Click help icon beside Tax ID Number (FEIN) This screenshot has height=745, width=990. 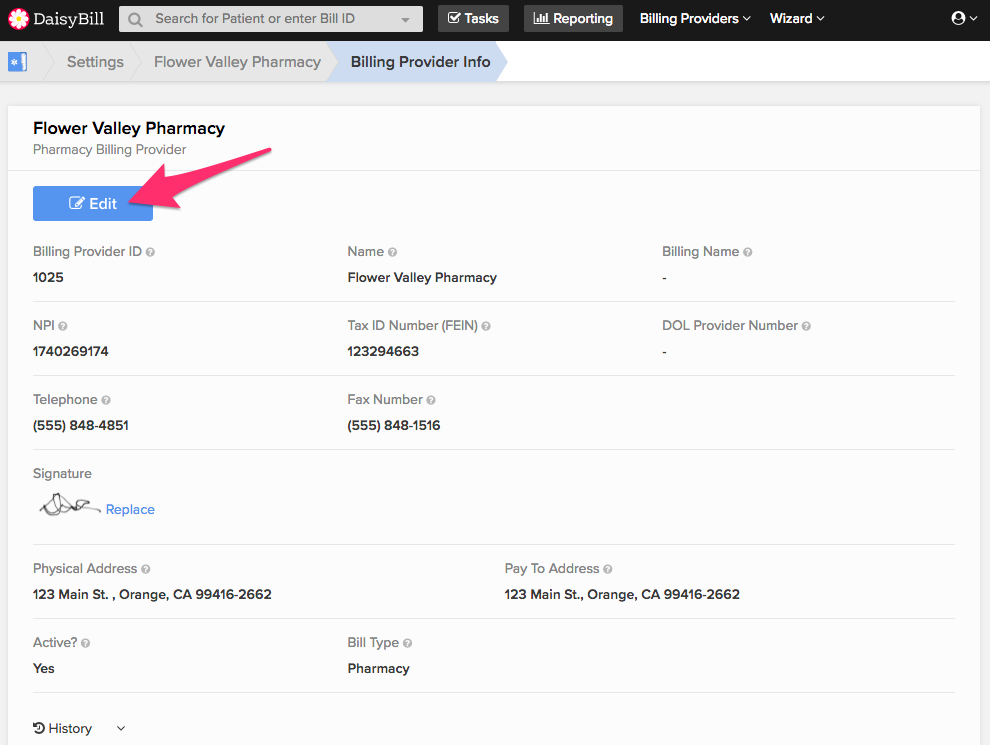pyautogui.click(x=486, y=326)
